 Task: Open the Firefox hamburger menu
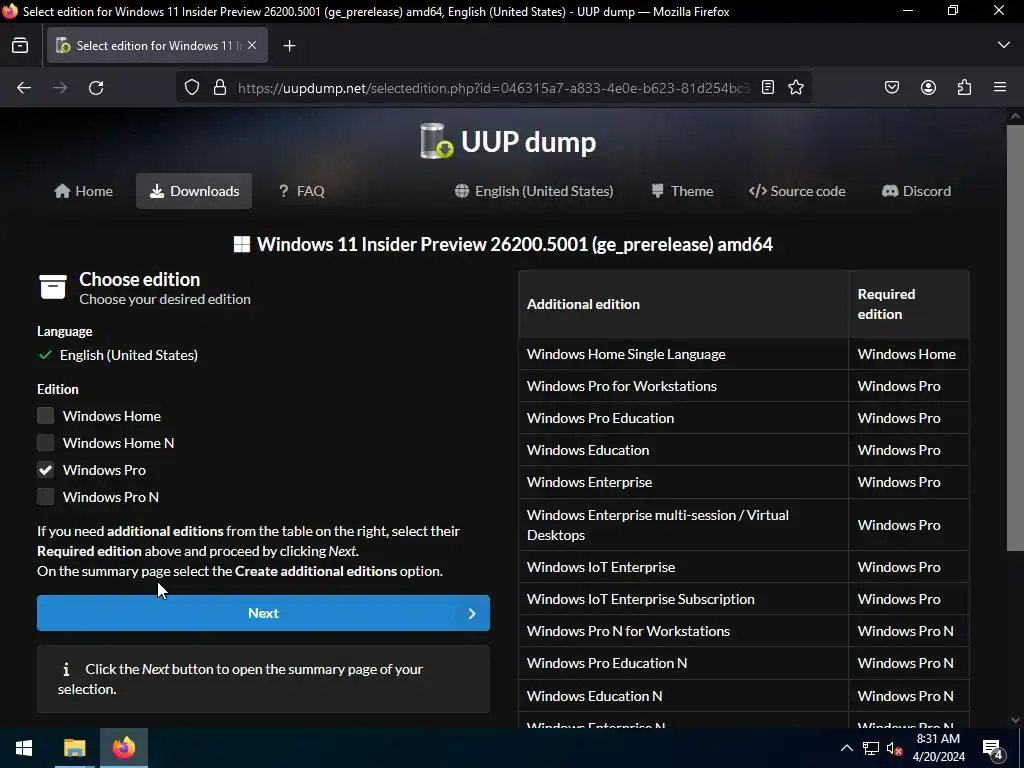click(x=1000, y=87)
